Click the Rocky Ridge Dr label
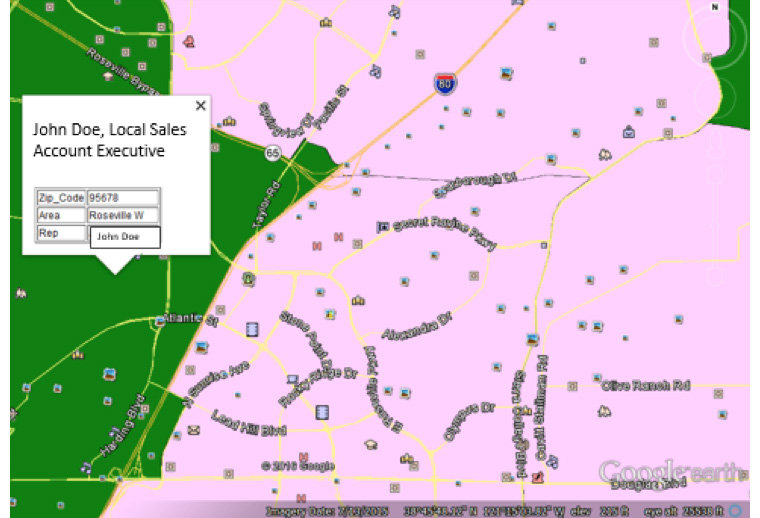Screen dimensions: 760x518 tap(318, 386)
